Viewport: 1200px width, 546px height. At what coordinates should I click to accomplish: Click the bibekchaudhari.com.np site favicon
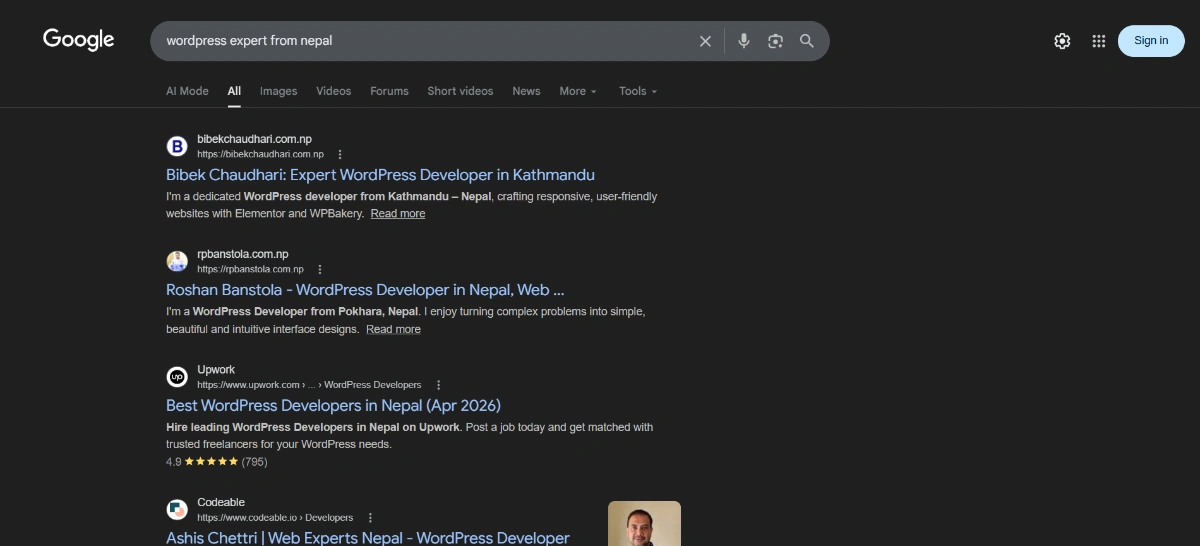pyautogui.click(x=177, y=147)
